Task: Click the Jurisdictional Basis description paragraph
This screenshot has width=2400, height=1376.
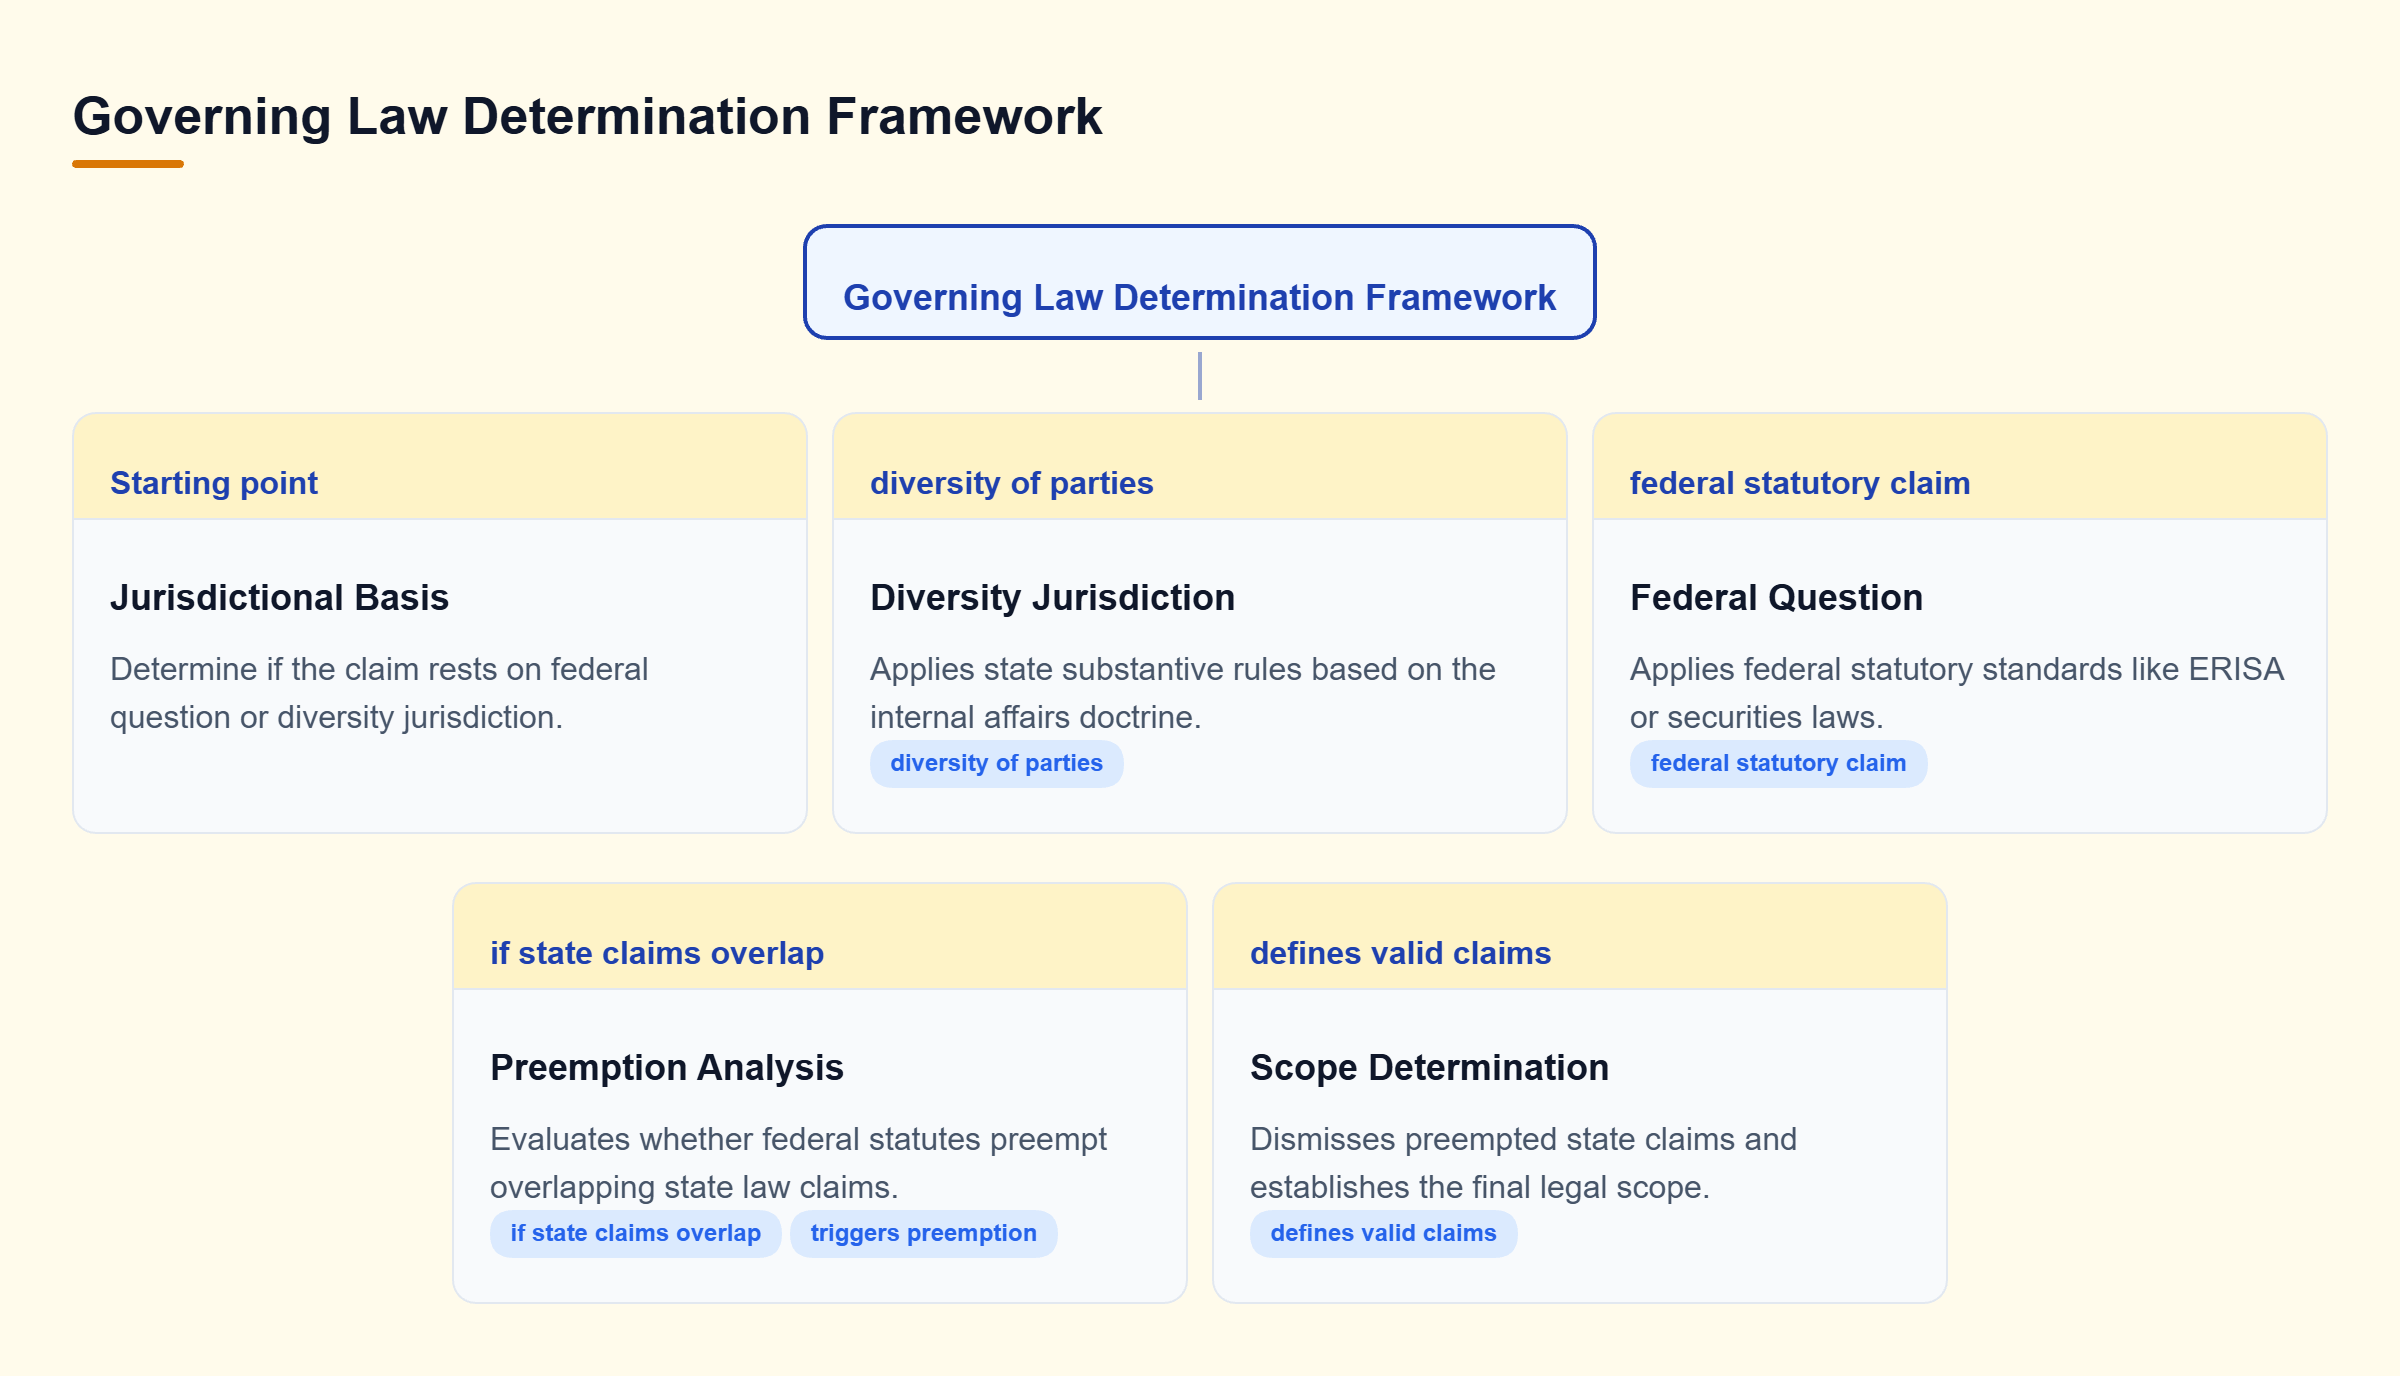Action: [379, 693]
